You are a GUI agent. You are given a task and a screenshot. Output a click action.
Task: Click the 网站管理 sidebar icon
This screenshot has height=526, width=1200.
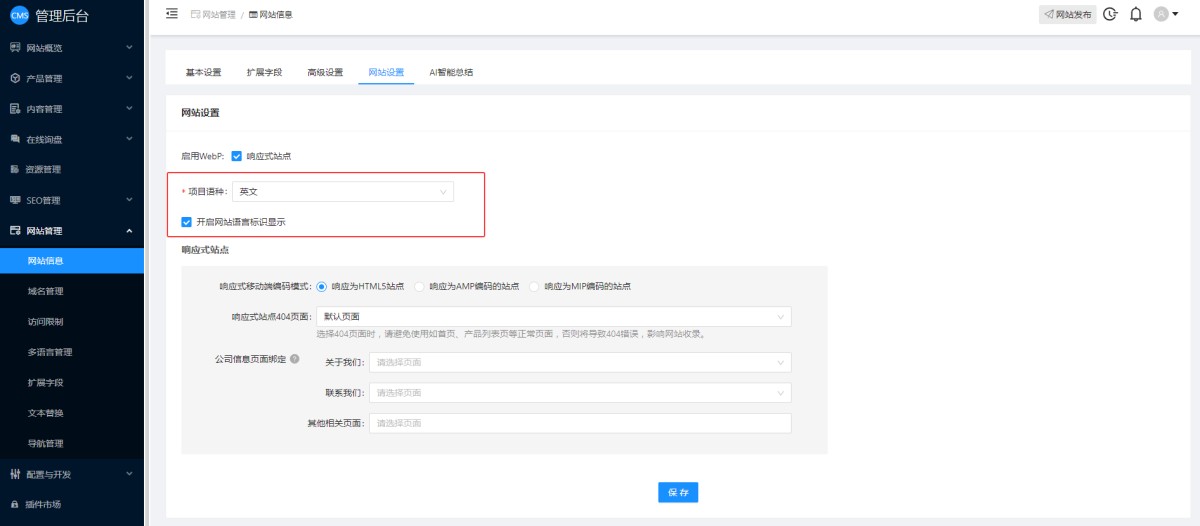tap(15, 230)
